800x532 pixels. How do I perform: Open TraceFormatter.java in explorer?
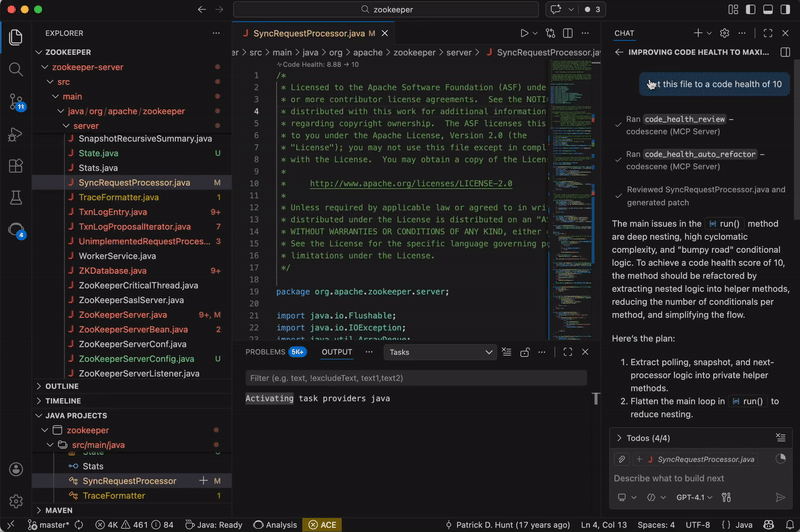[x=118, y=197]
